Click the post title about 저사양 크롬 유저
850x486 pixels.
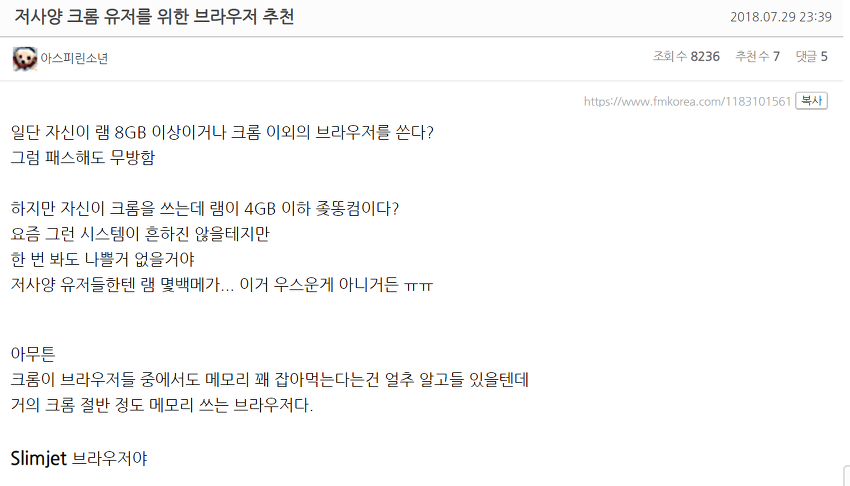click(x=154, y=17)
